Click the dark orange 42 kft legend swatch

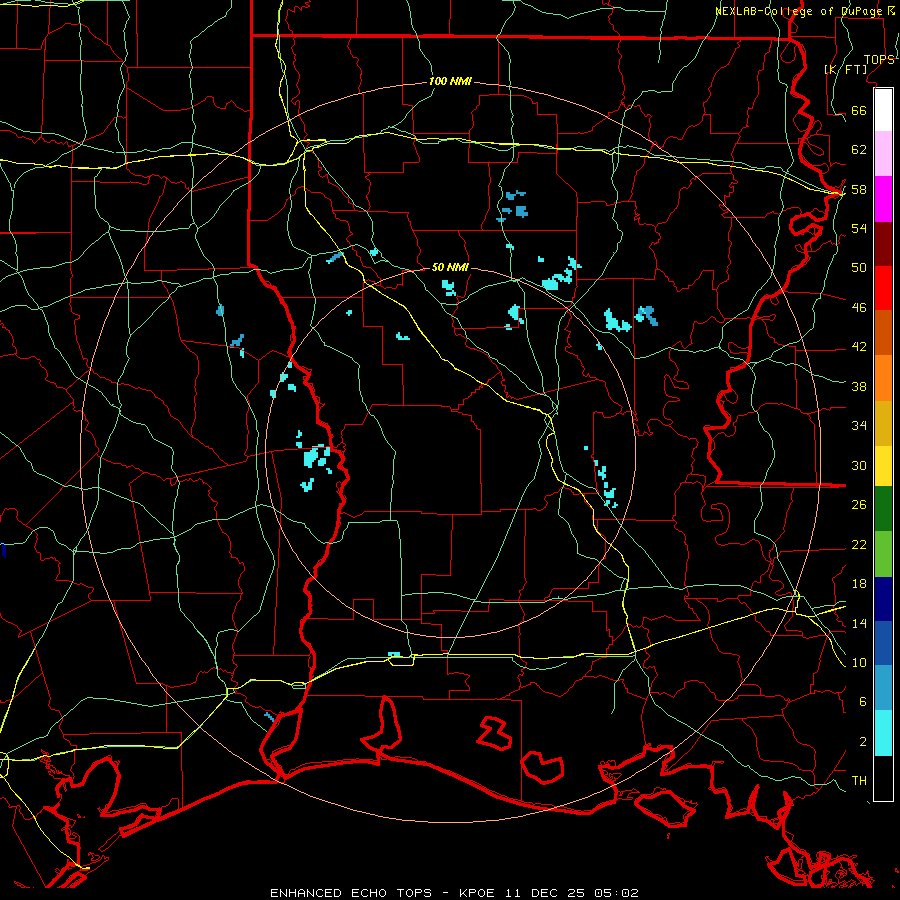tap(883, 332)
